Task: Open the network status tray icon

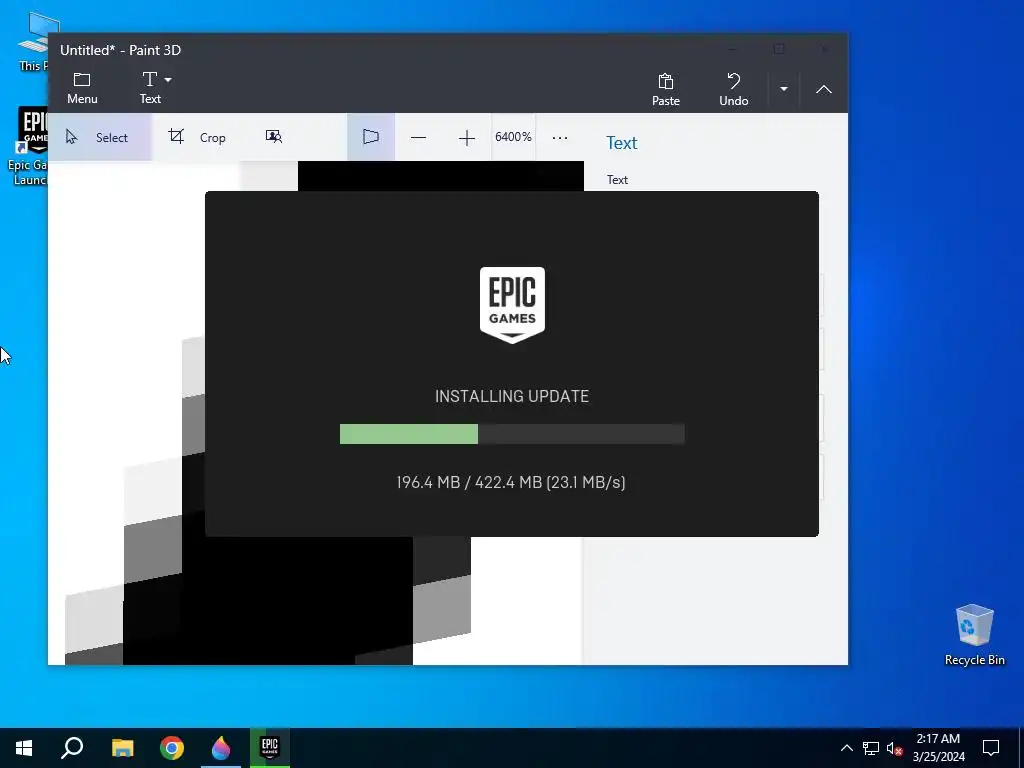Action: (870, 748)
